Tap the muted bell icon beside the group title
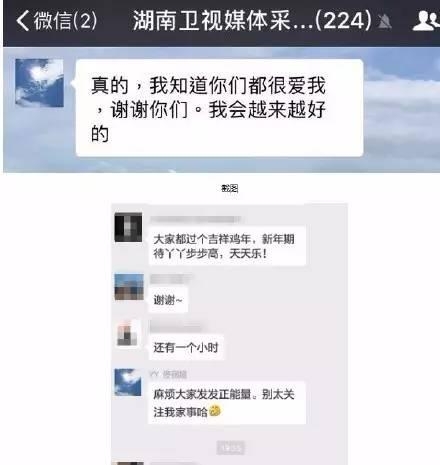Viewport: 440px width, 465px height. [384, 21]
